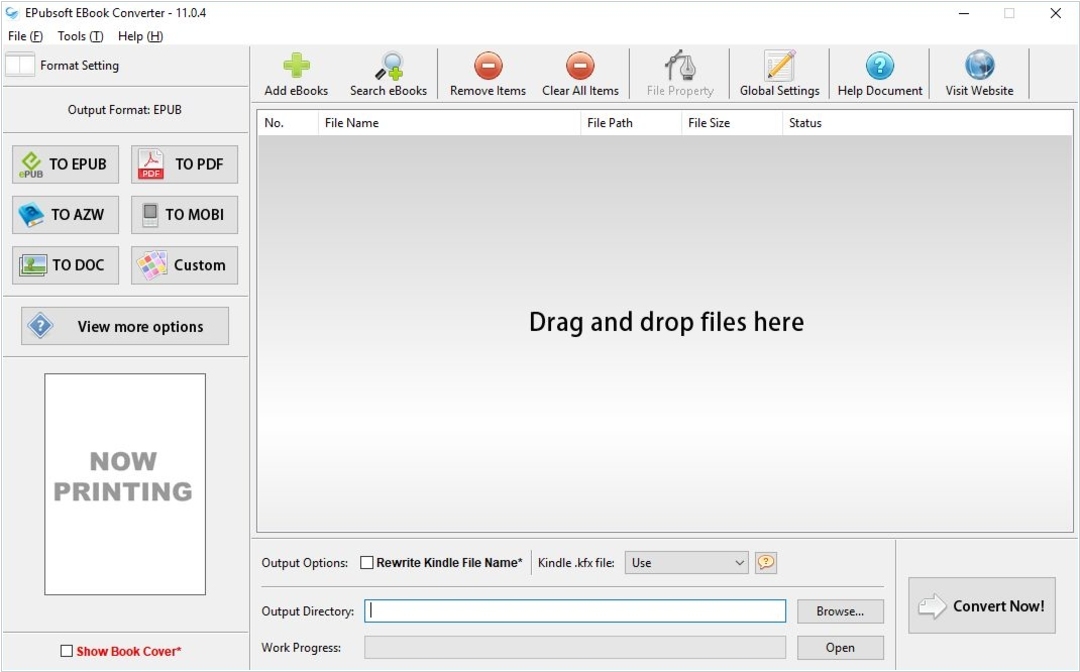
Task: Click the Remove Items icon
Action: (488, 68)
